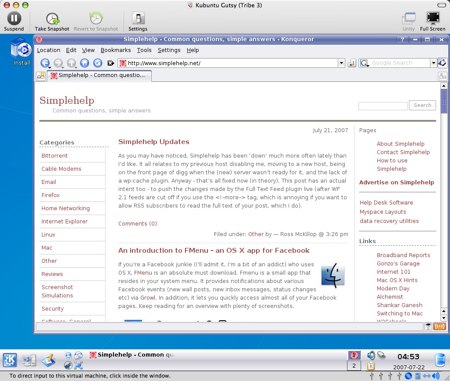Click the Go button beside location bar
450x381 pixels.
click(352, 63)
